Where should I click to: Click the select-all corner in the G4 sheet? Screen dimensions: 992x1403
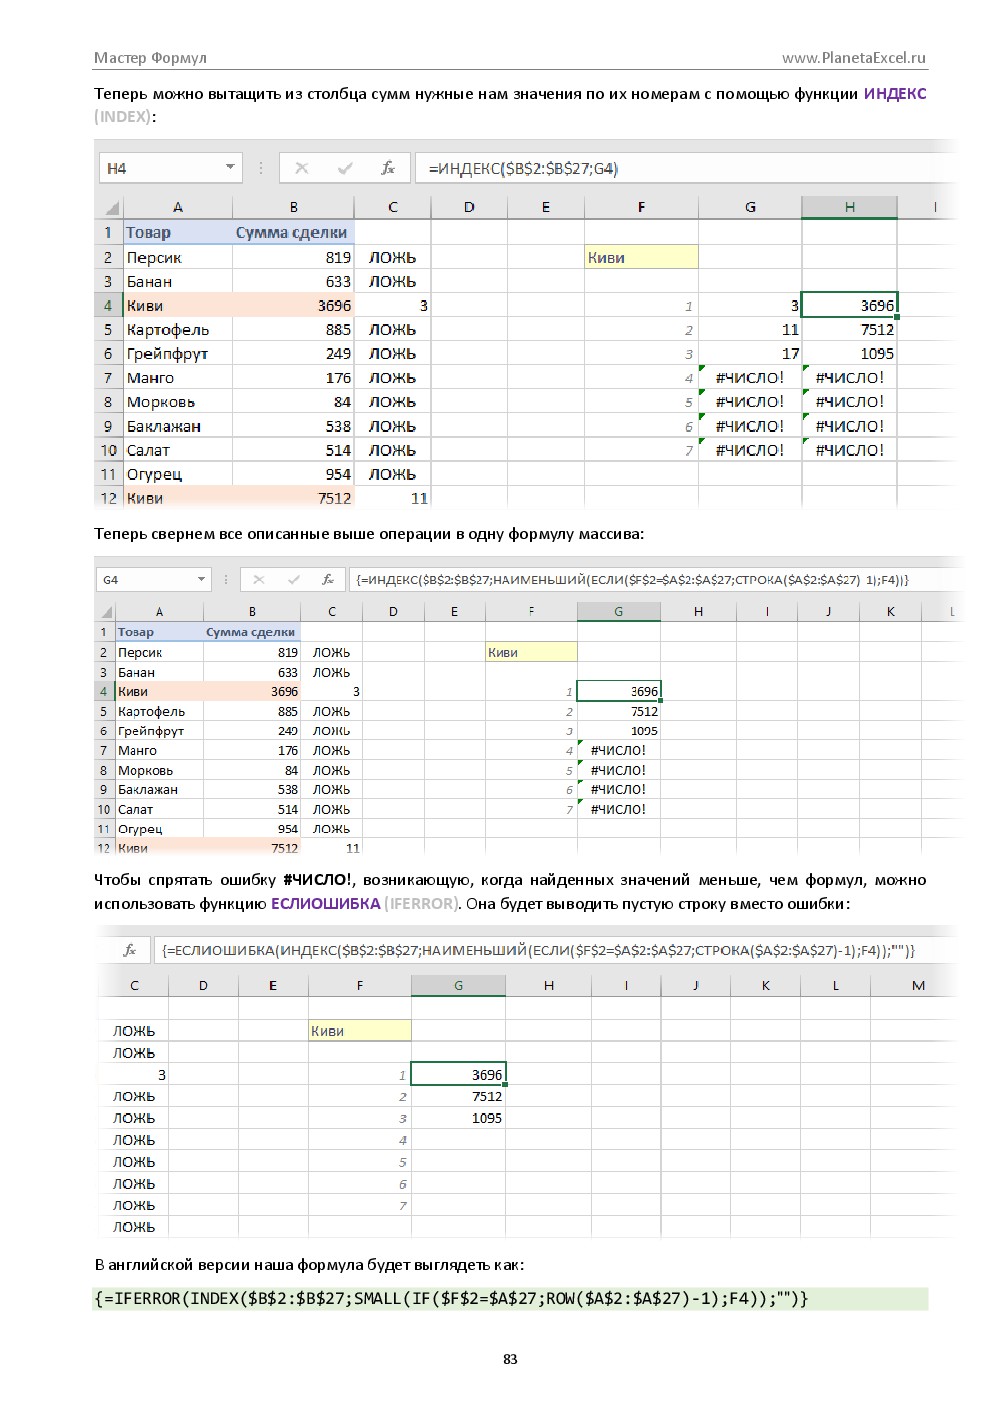(104, 611)
